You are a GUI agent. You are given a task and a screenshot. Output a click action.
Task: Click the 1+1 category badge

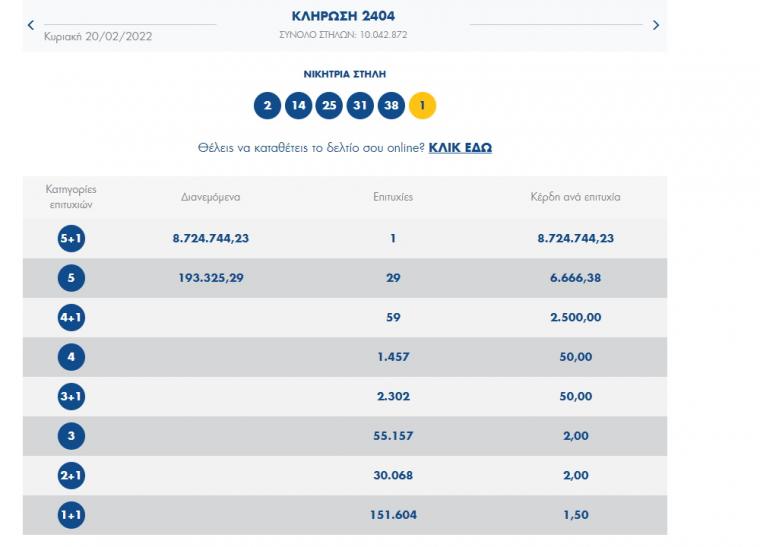pos(71,515)
